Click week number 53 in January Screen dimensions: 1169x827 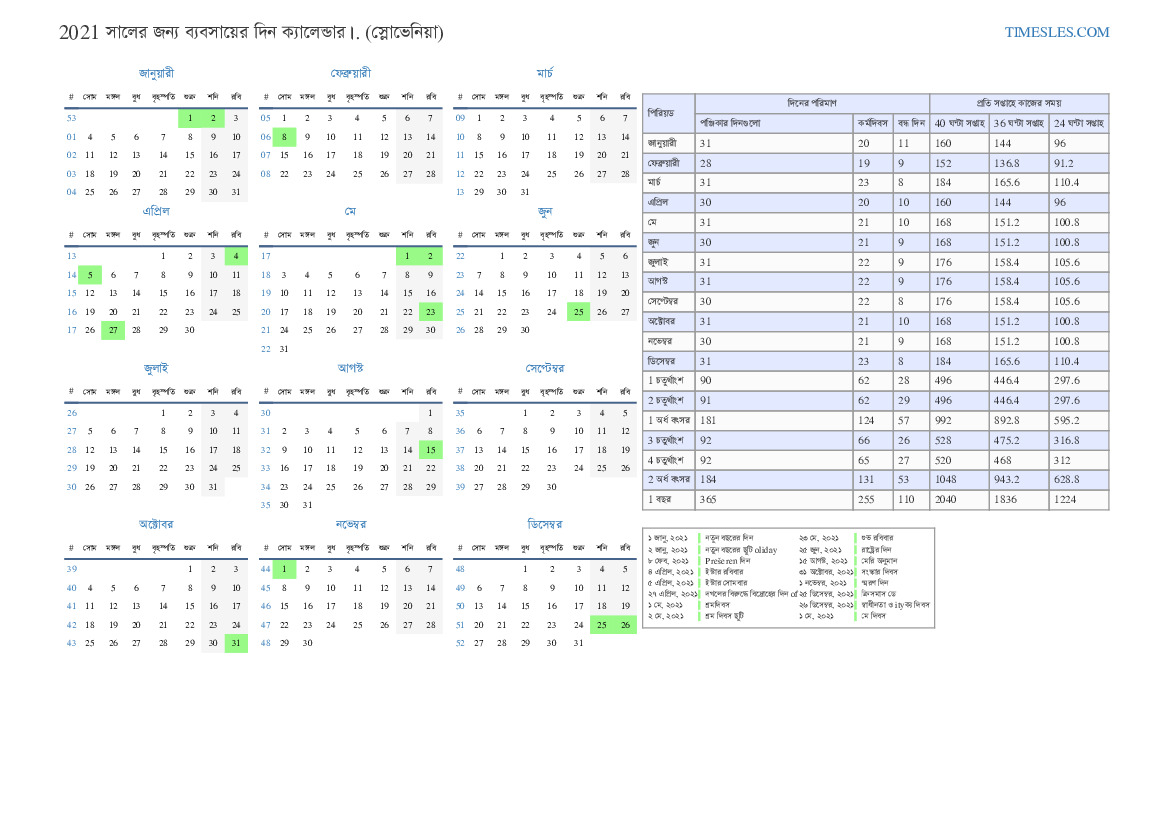pyautogui.click(x=71, y=118)
